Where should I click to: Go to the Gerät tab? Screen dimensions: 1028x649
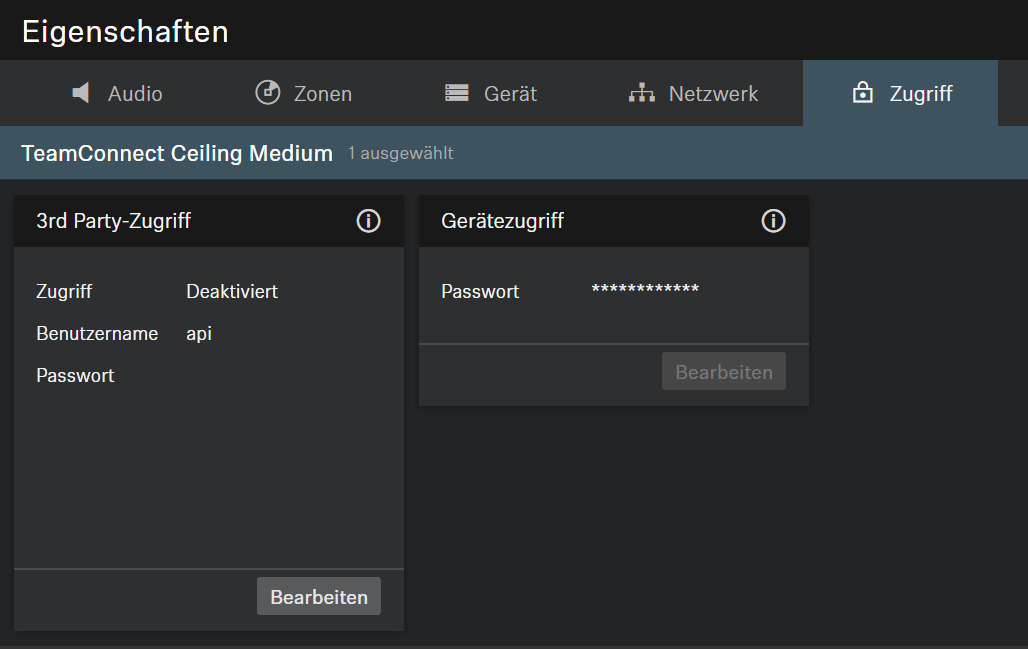(510, 94)
